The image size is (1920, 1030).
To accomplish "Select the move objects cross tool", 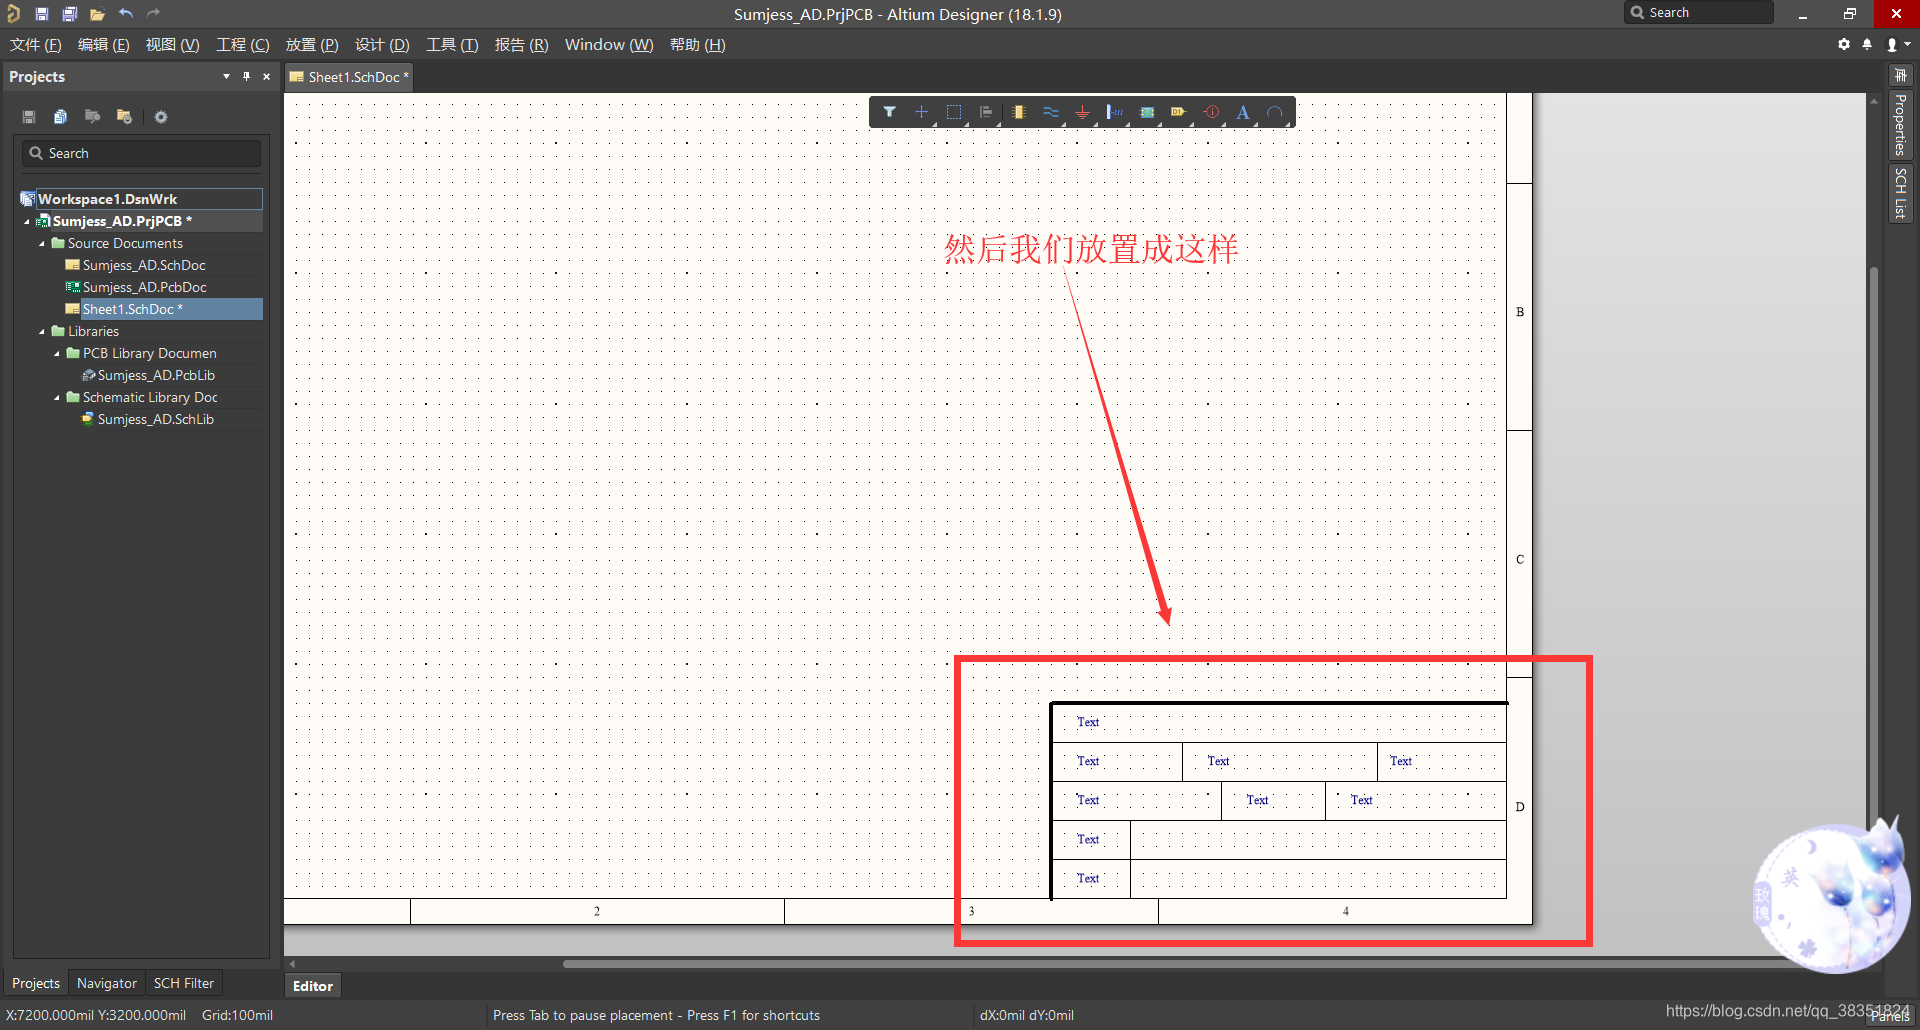I will pyautogui.click(x=921, y=112).
